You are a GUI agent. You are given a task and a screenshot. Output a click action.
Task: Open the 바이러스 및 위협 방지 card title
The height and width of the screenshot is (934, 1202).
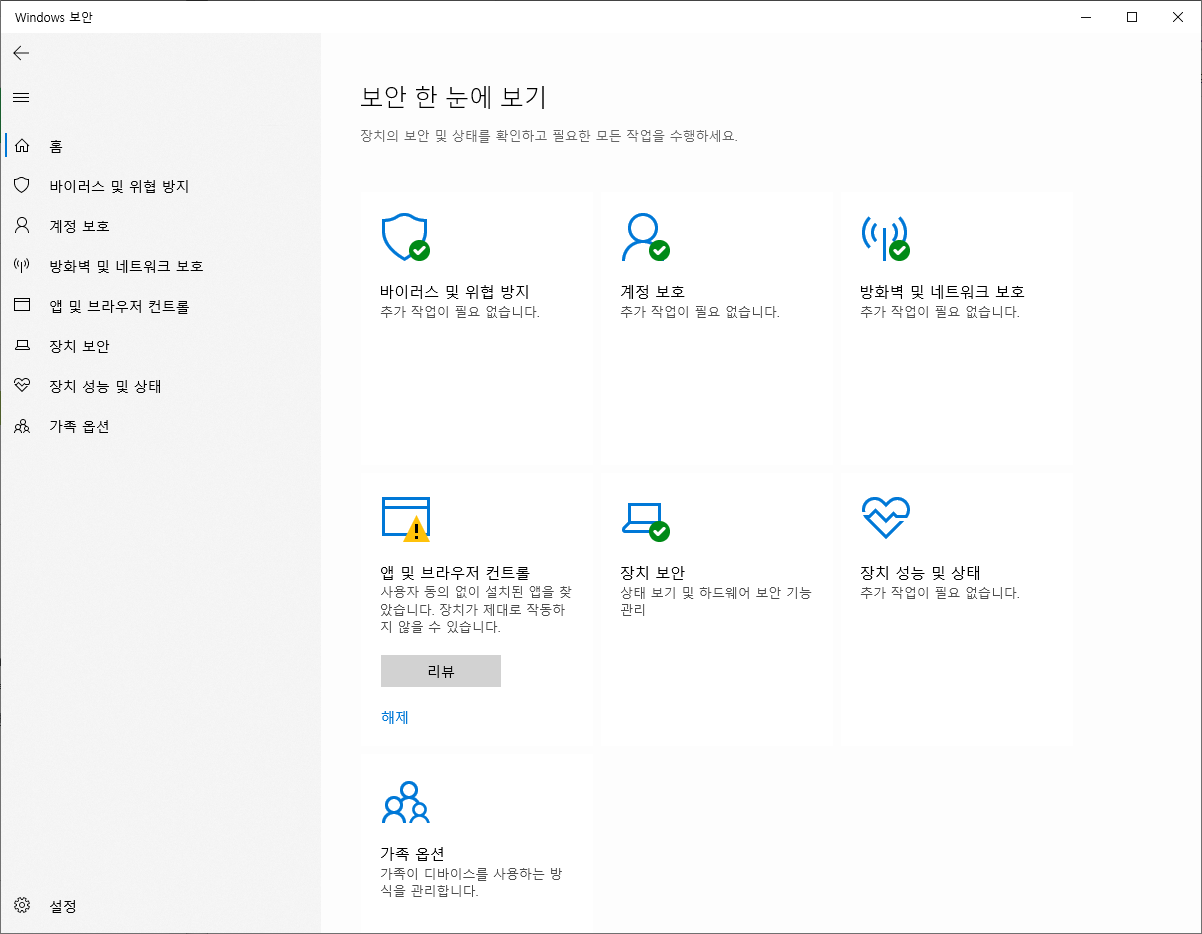455,292
